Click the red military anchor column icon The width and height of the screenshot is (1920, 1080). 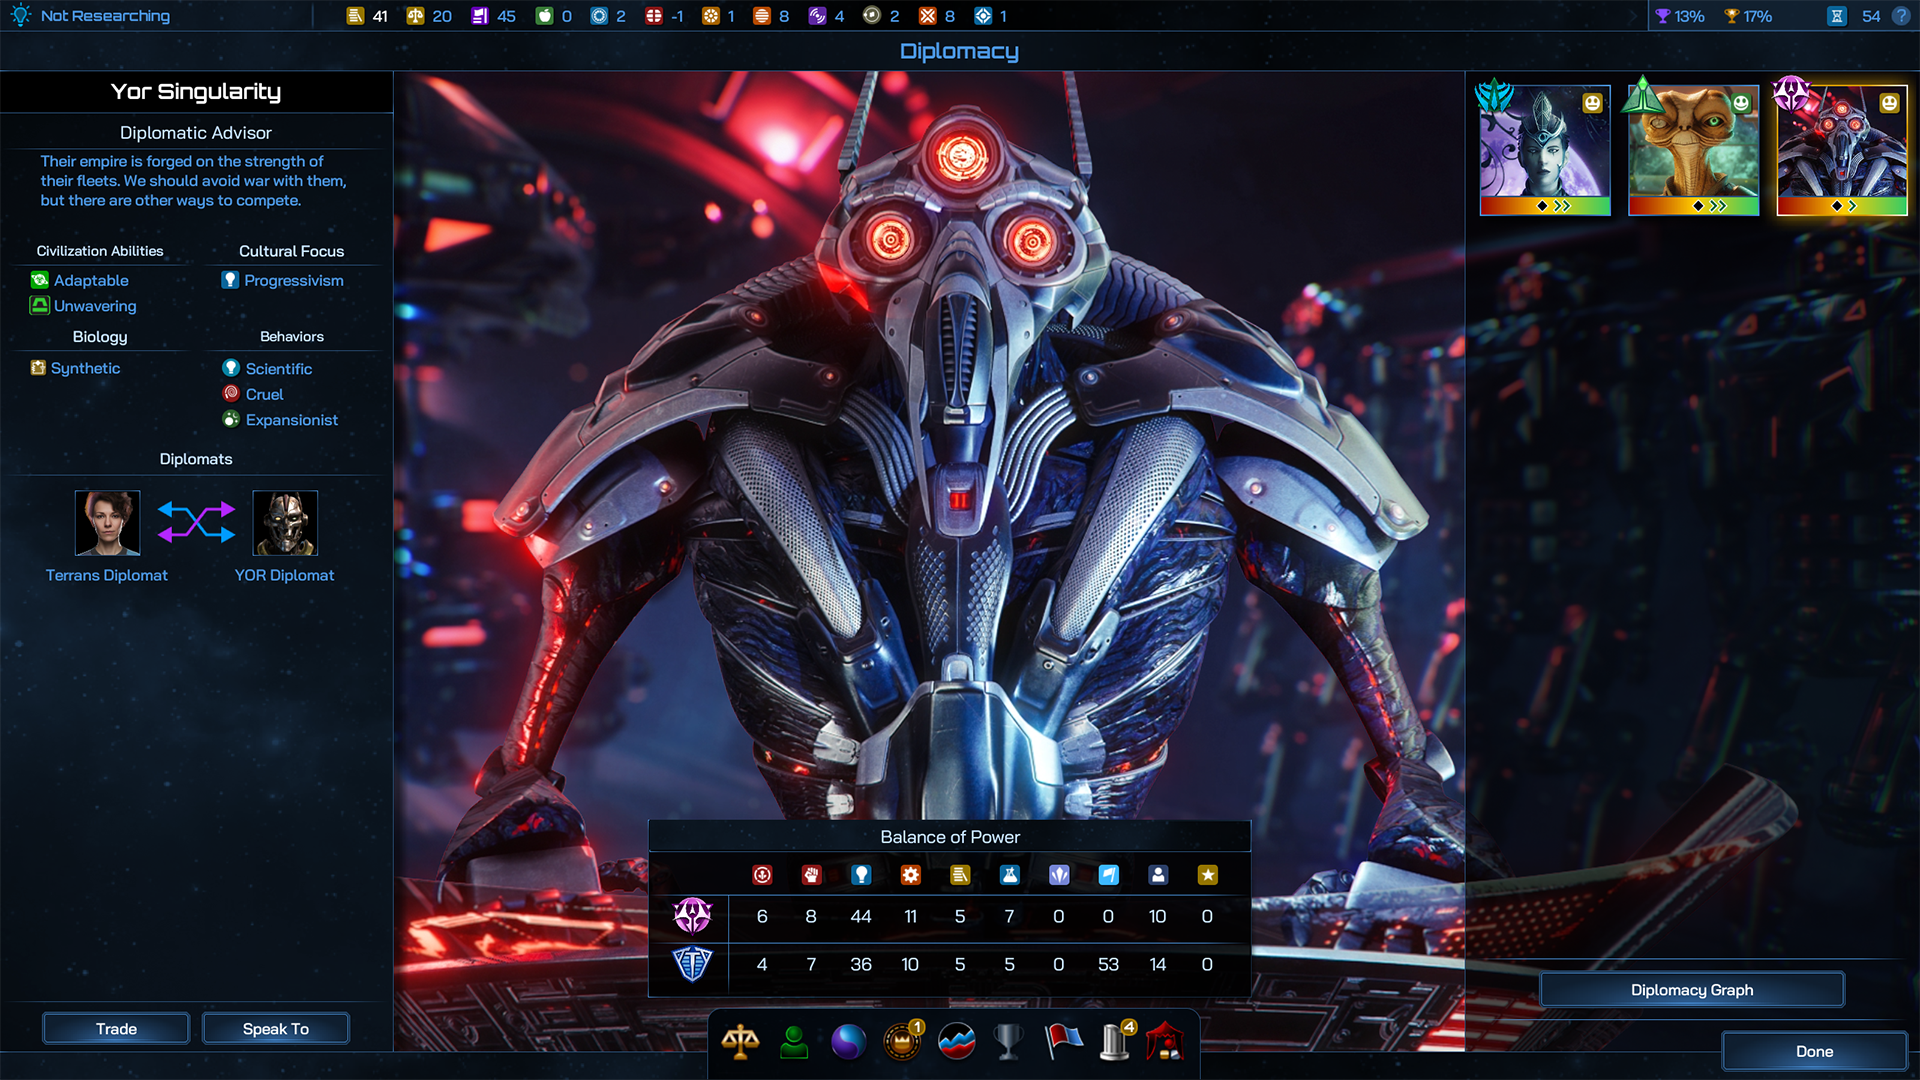[x=762, y=875]
